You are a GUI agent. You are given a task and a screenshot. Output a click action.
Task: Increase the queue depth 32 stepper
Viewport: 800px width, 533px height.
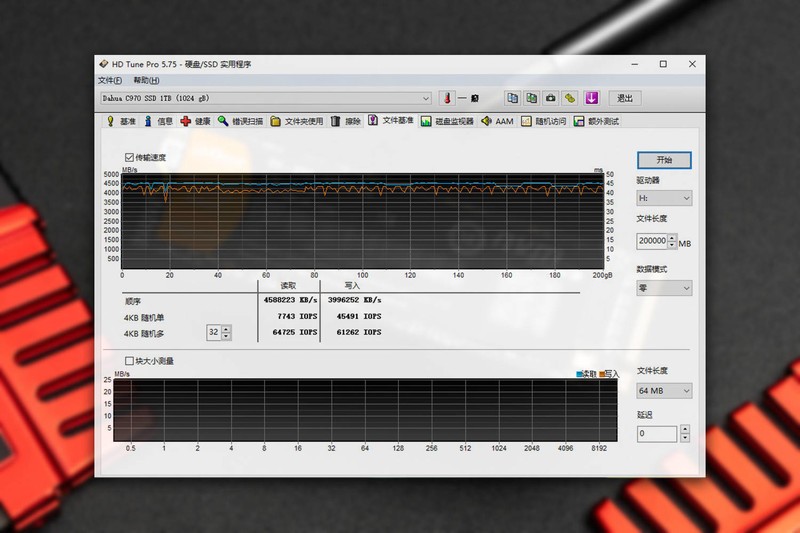(x=226, y=329)
